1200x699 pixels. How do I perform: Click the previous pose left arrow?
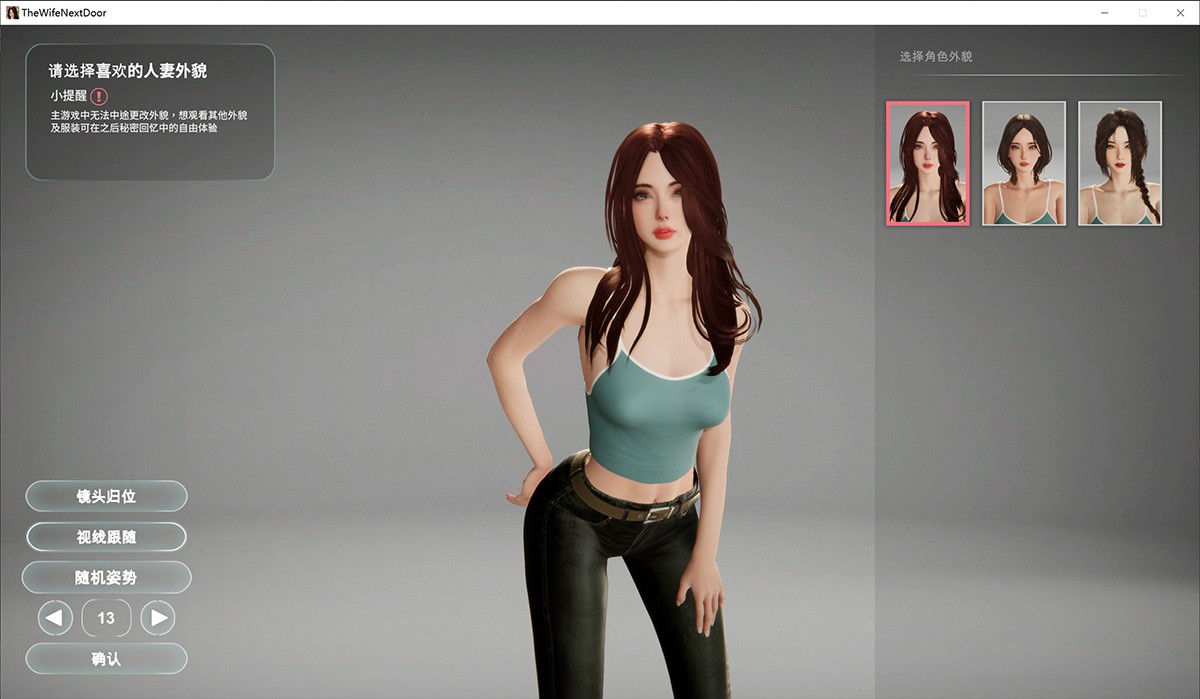click(55, 618)
